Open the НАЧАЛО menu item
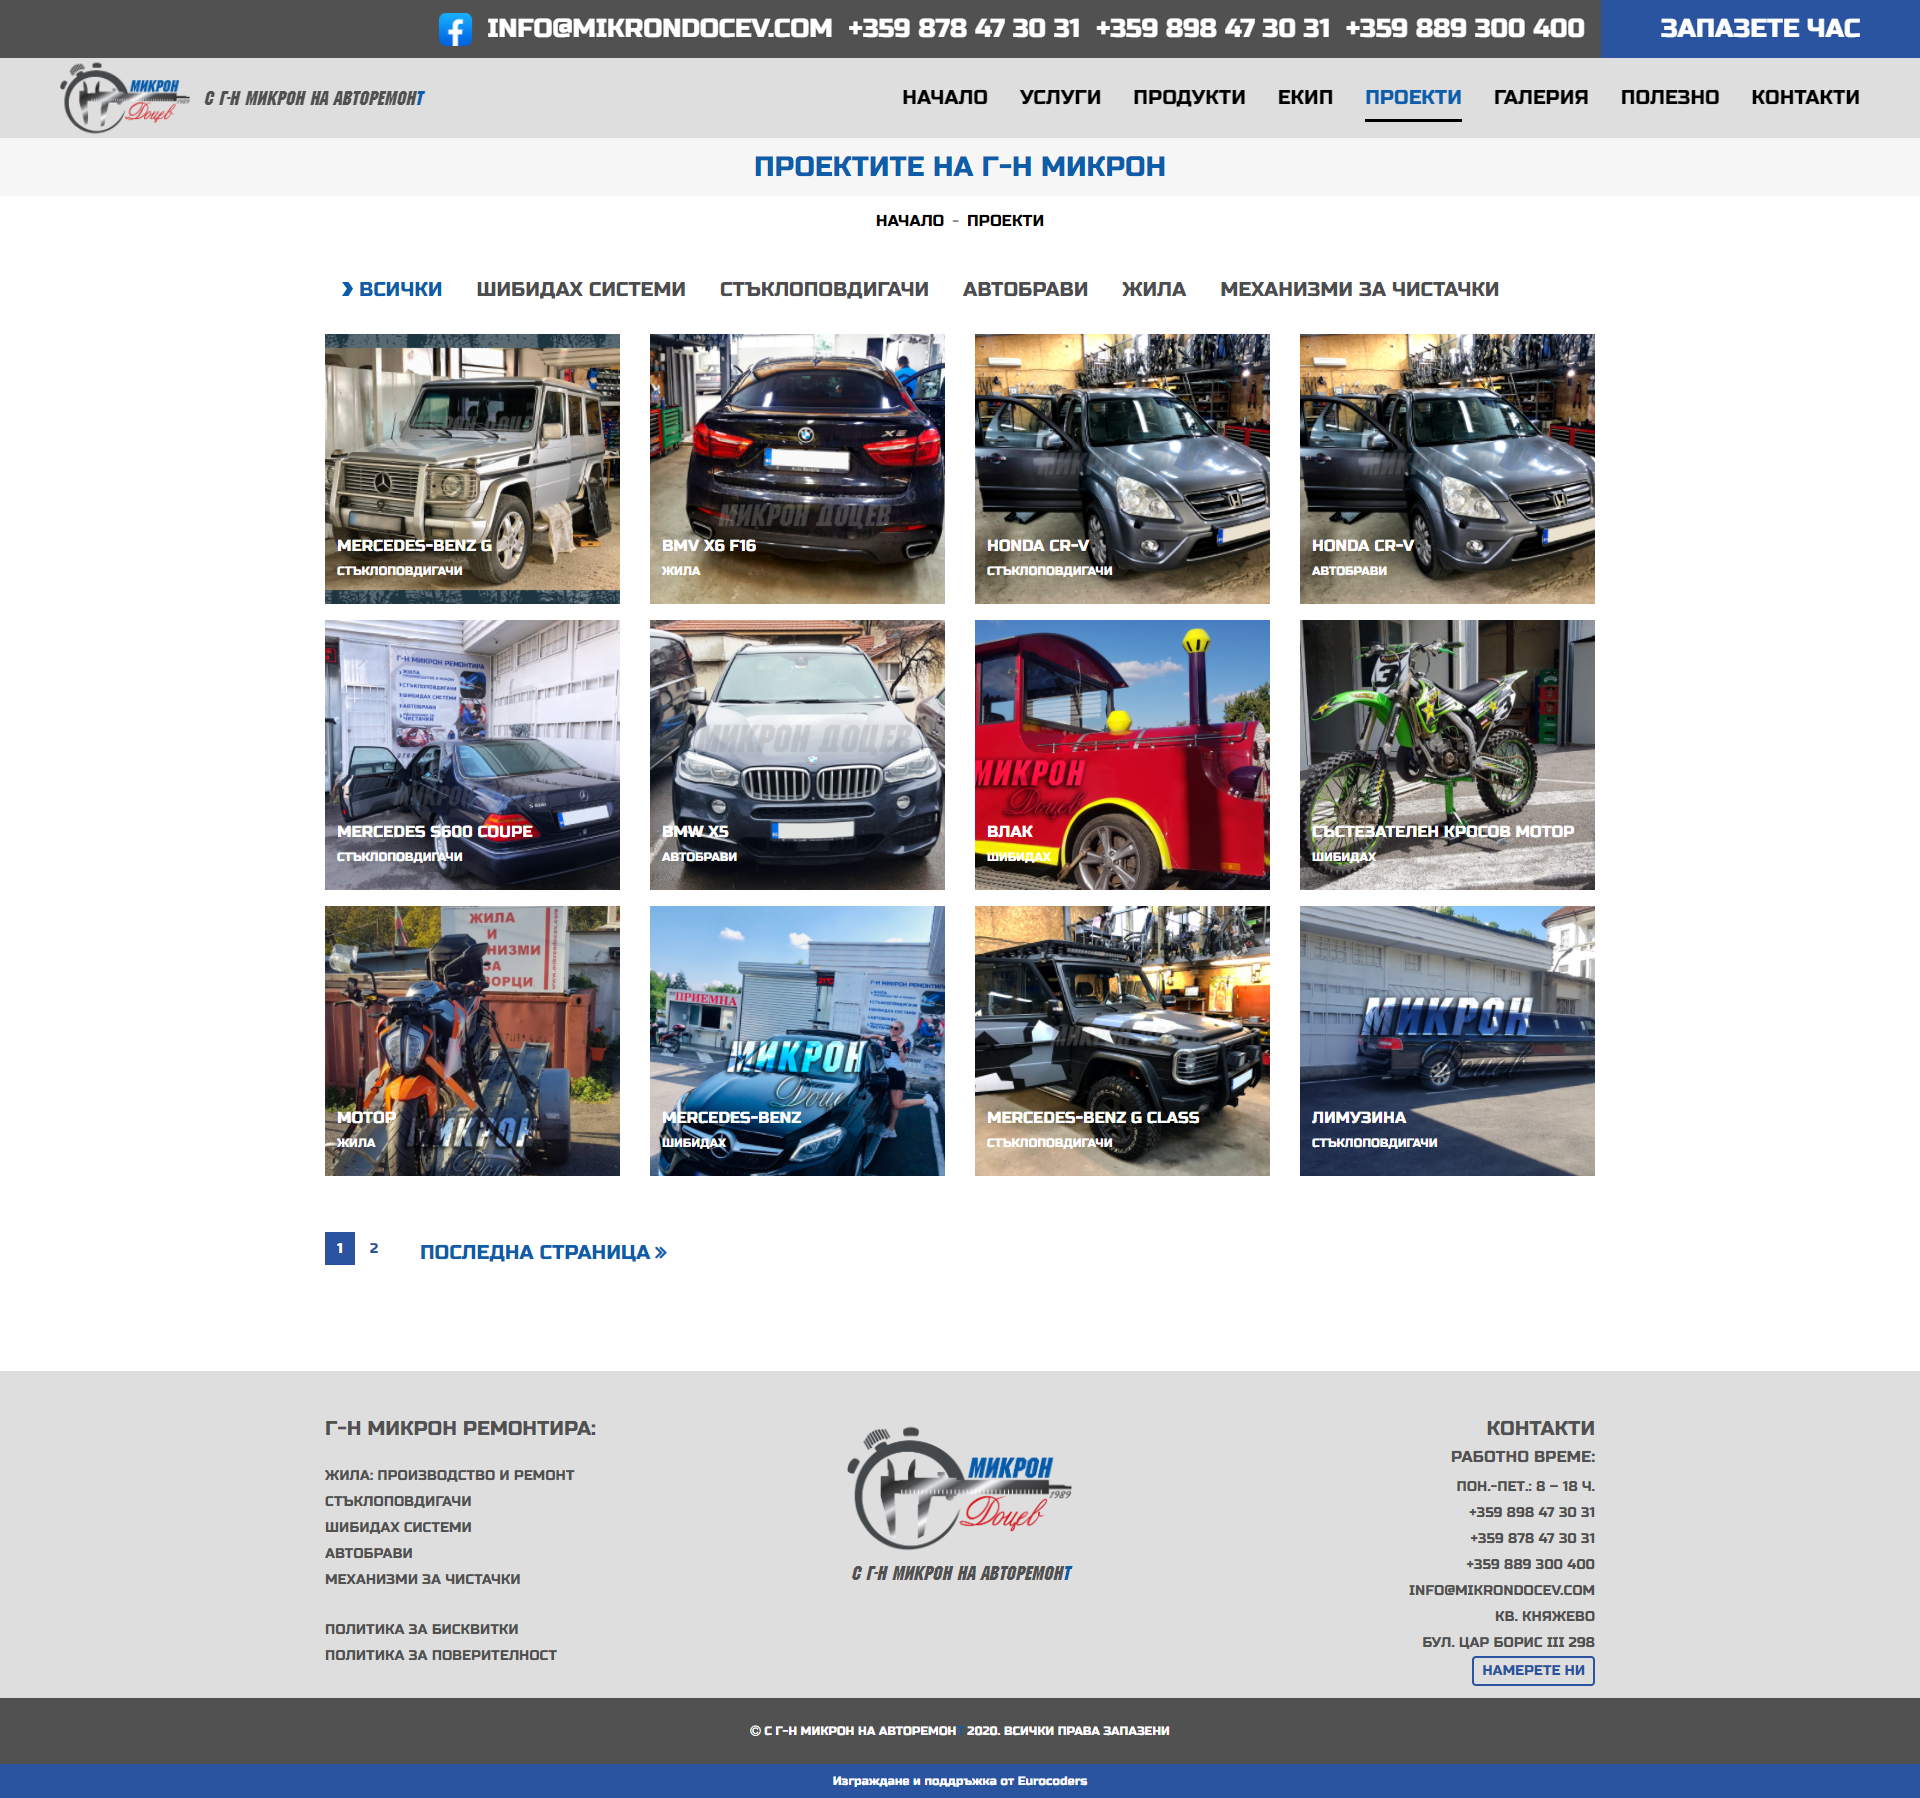Image resolution: width=1920 pixels, height=1798 pixels. [945, 97]
